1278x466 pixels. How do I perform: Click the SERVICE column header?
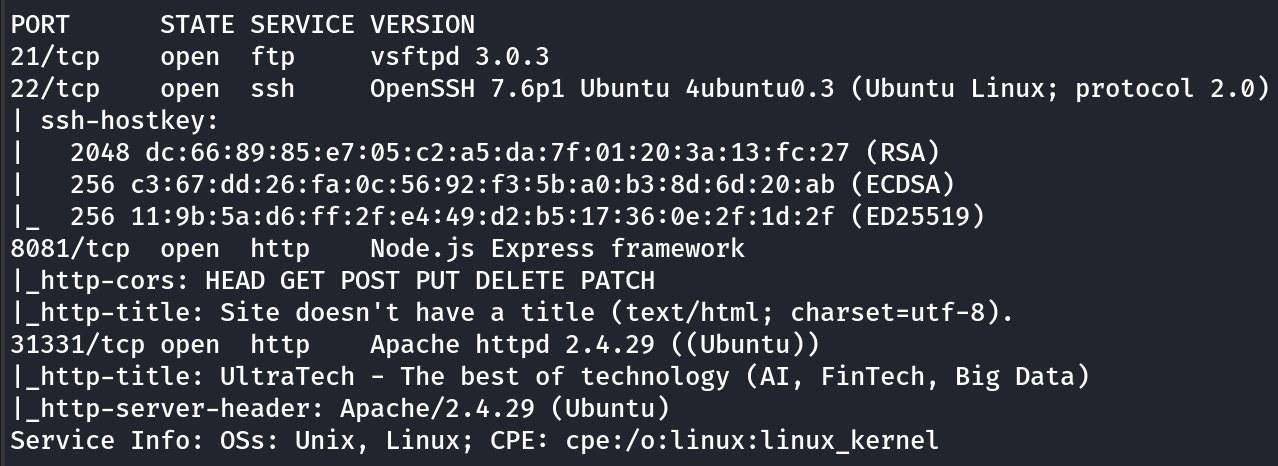point(302,24)
